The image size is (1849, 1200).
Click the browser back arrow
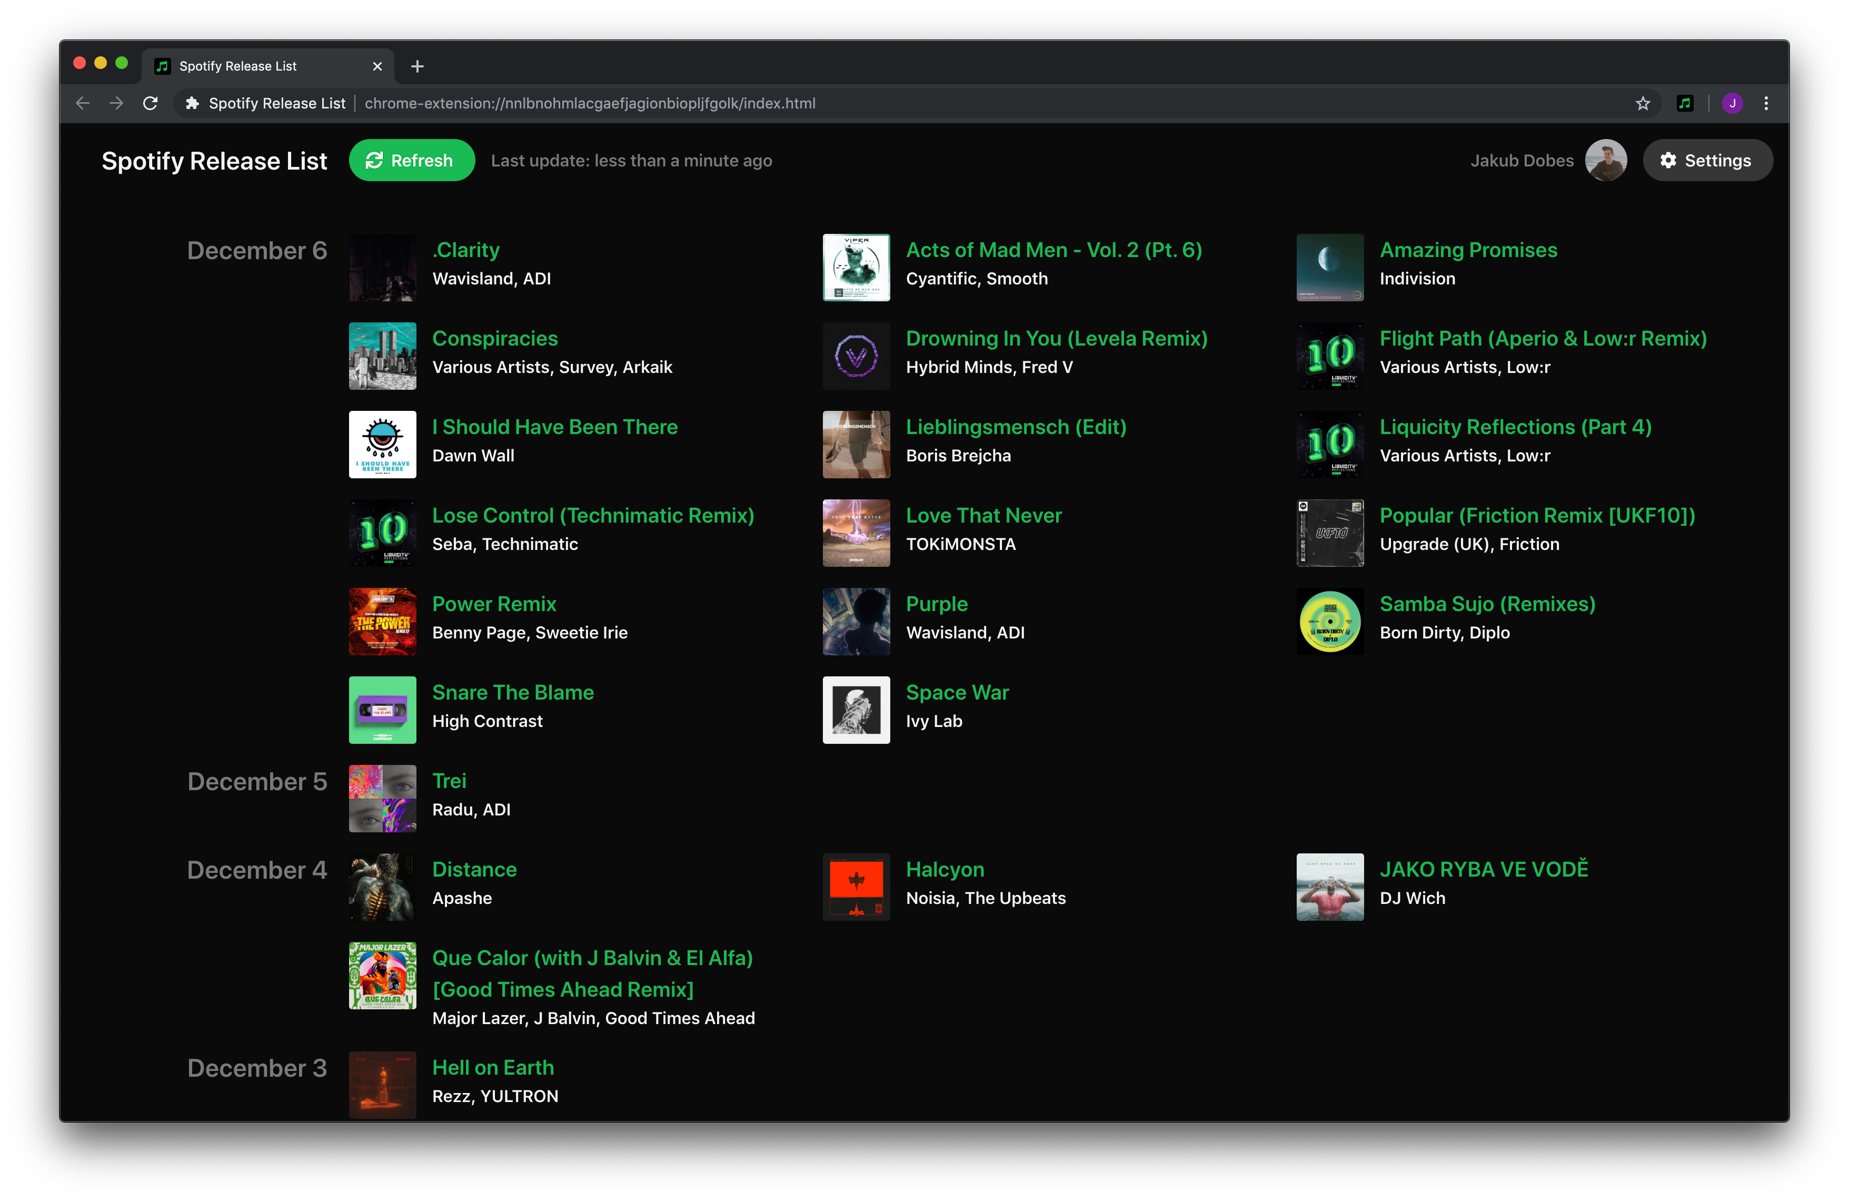83,103
